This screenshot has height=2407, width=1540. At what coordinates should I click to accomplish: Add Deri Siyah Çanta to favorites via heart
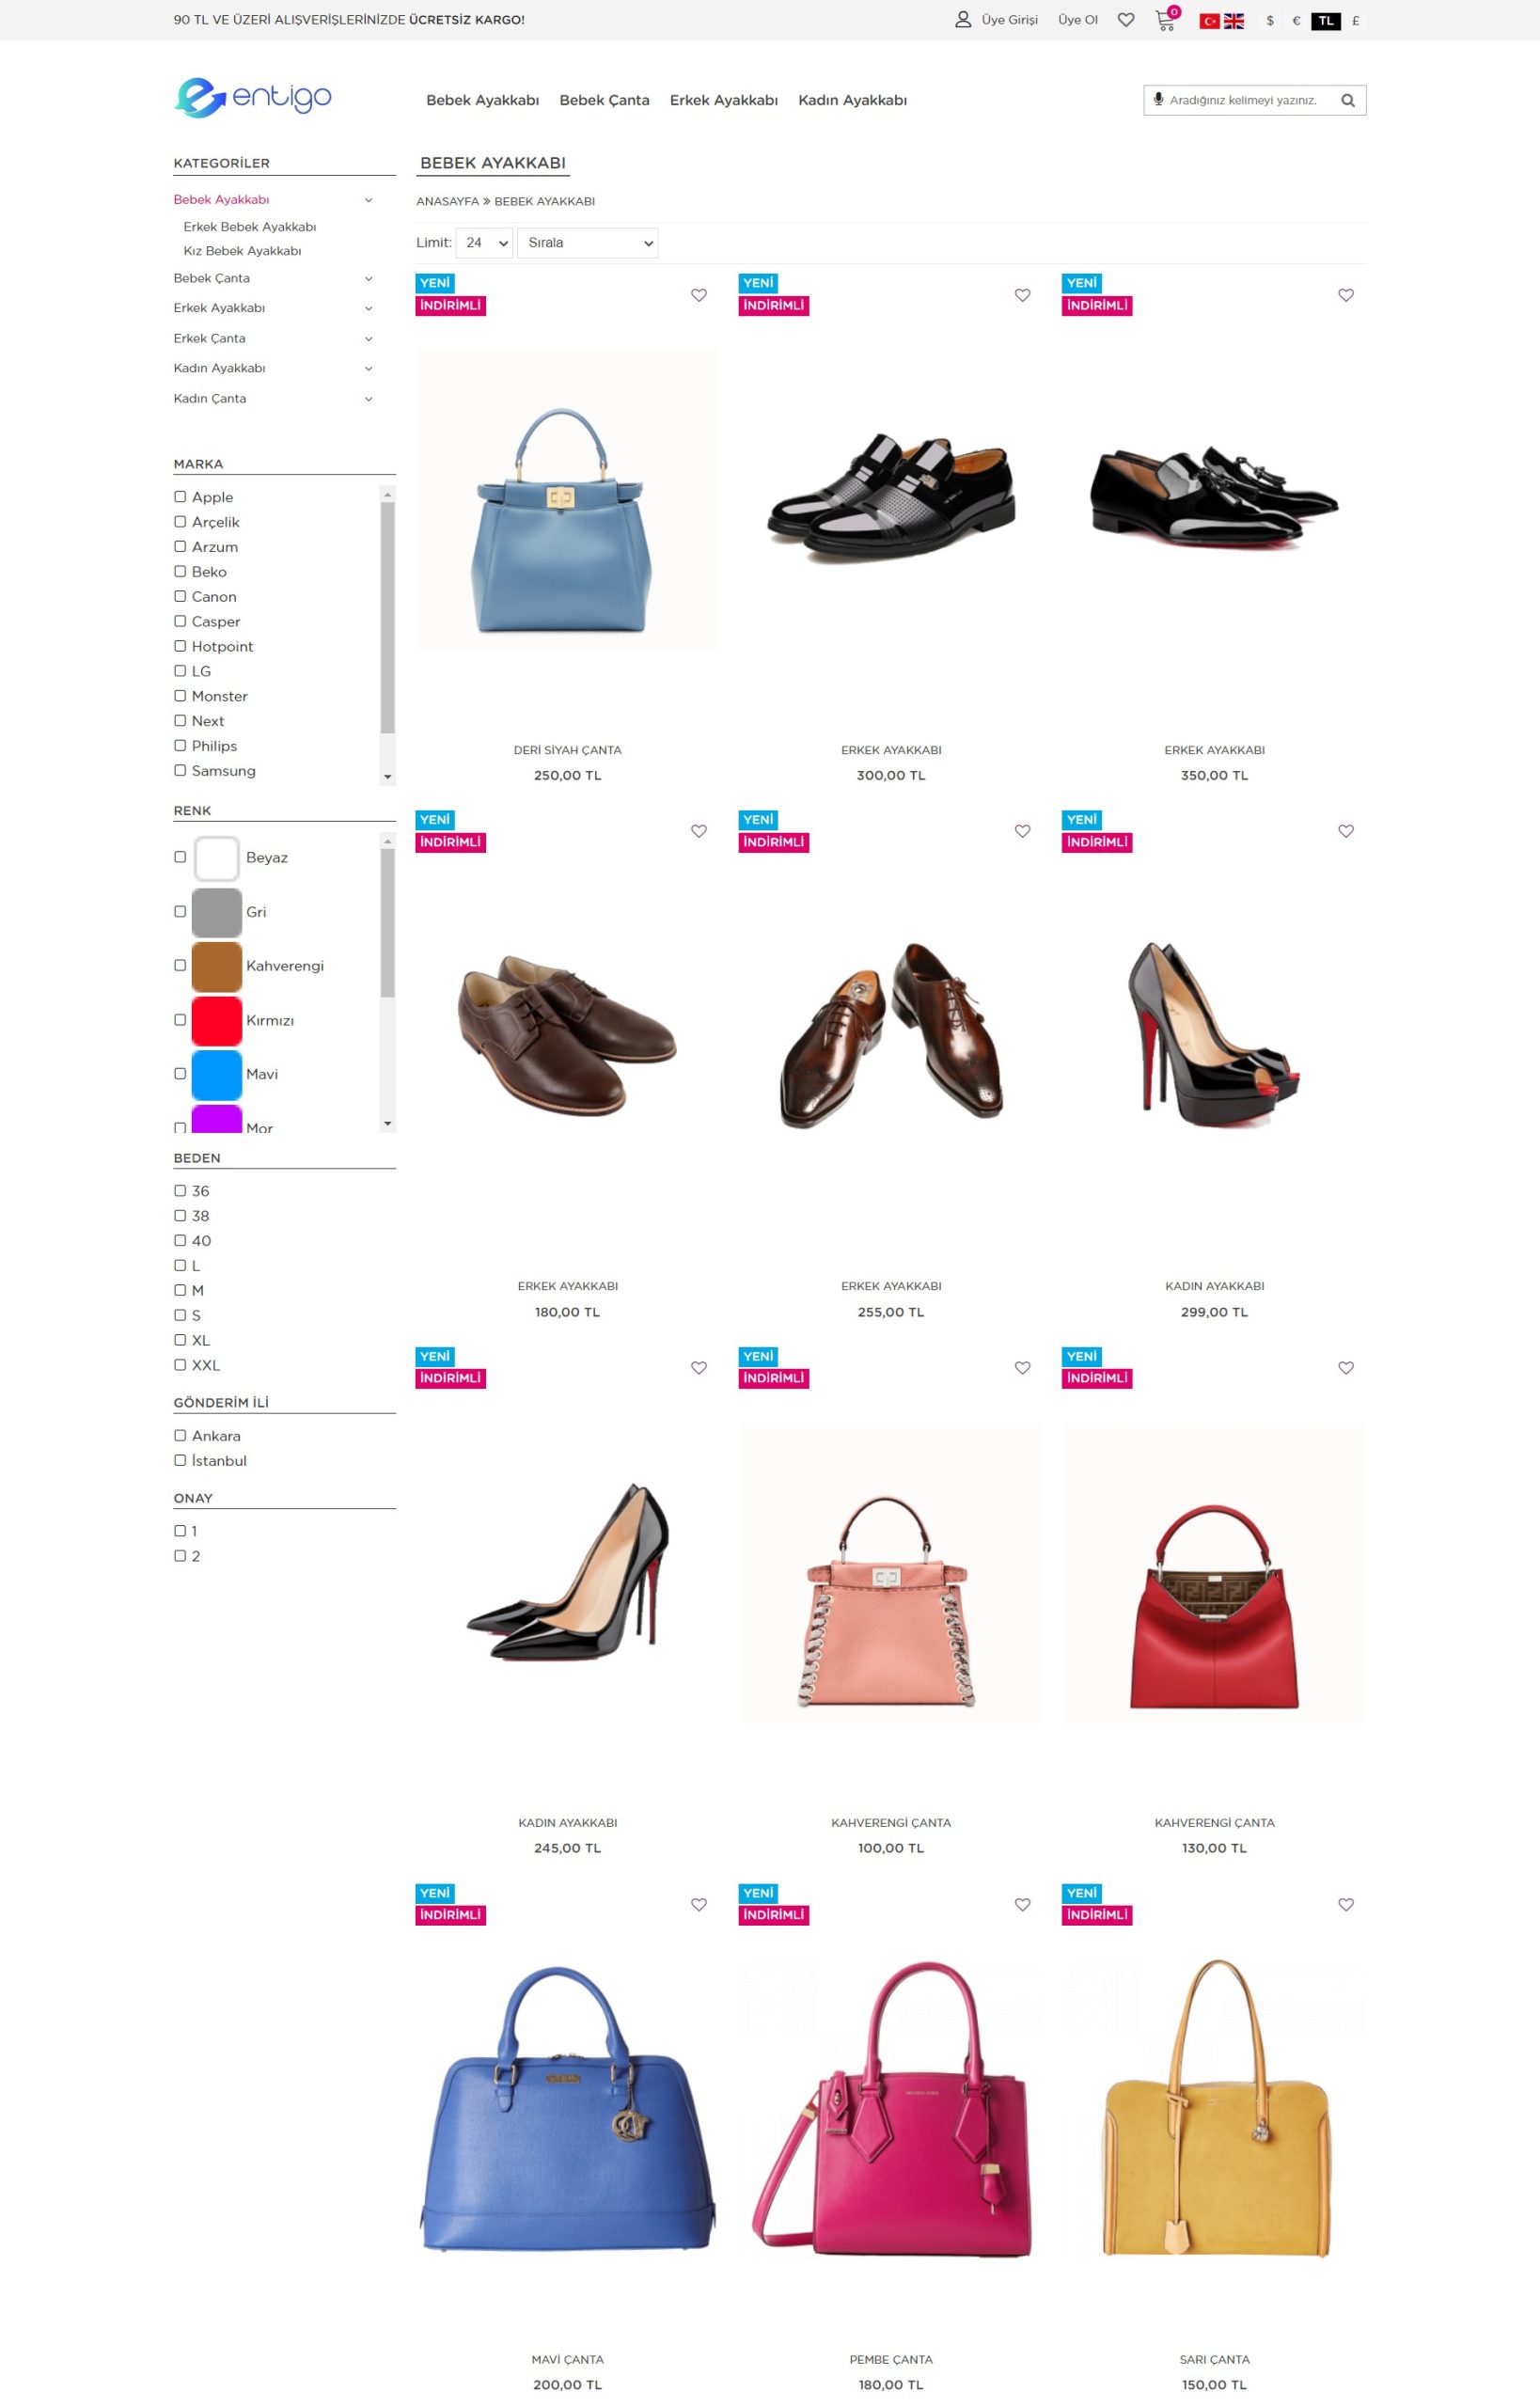[699, 295]
